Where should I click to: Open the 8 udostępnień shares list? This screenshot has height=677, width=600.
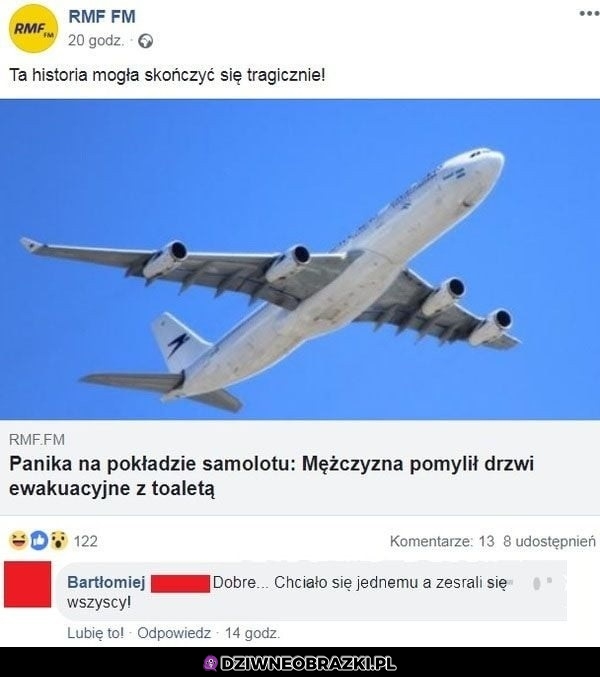[549, 541]
